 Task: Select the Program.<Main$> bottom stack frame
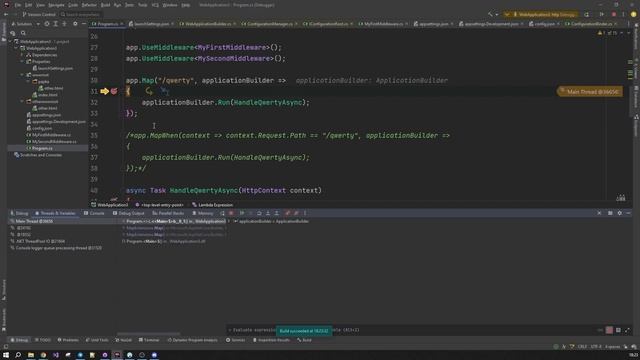[165, 241]
